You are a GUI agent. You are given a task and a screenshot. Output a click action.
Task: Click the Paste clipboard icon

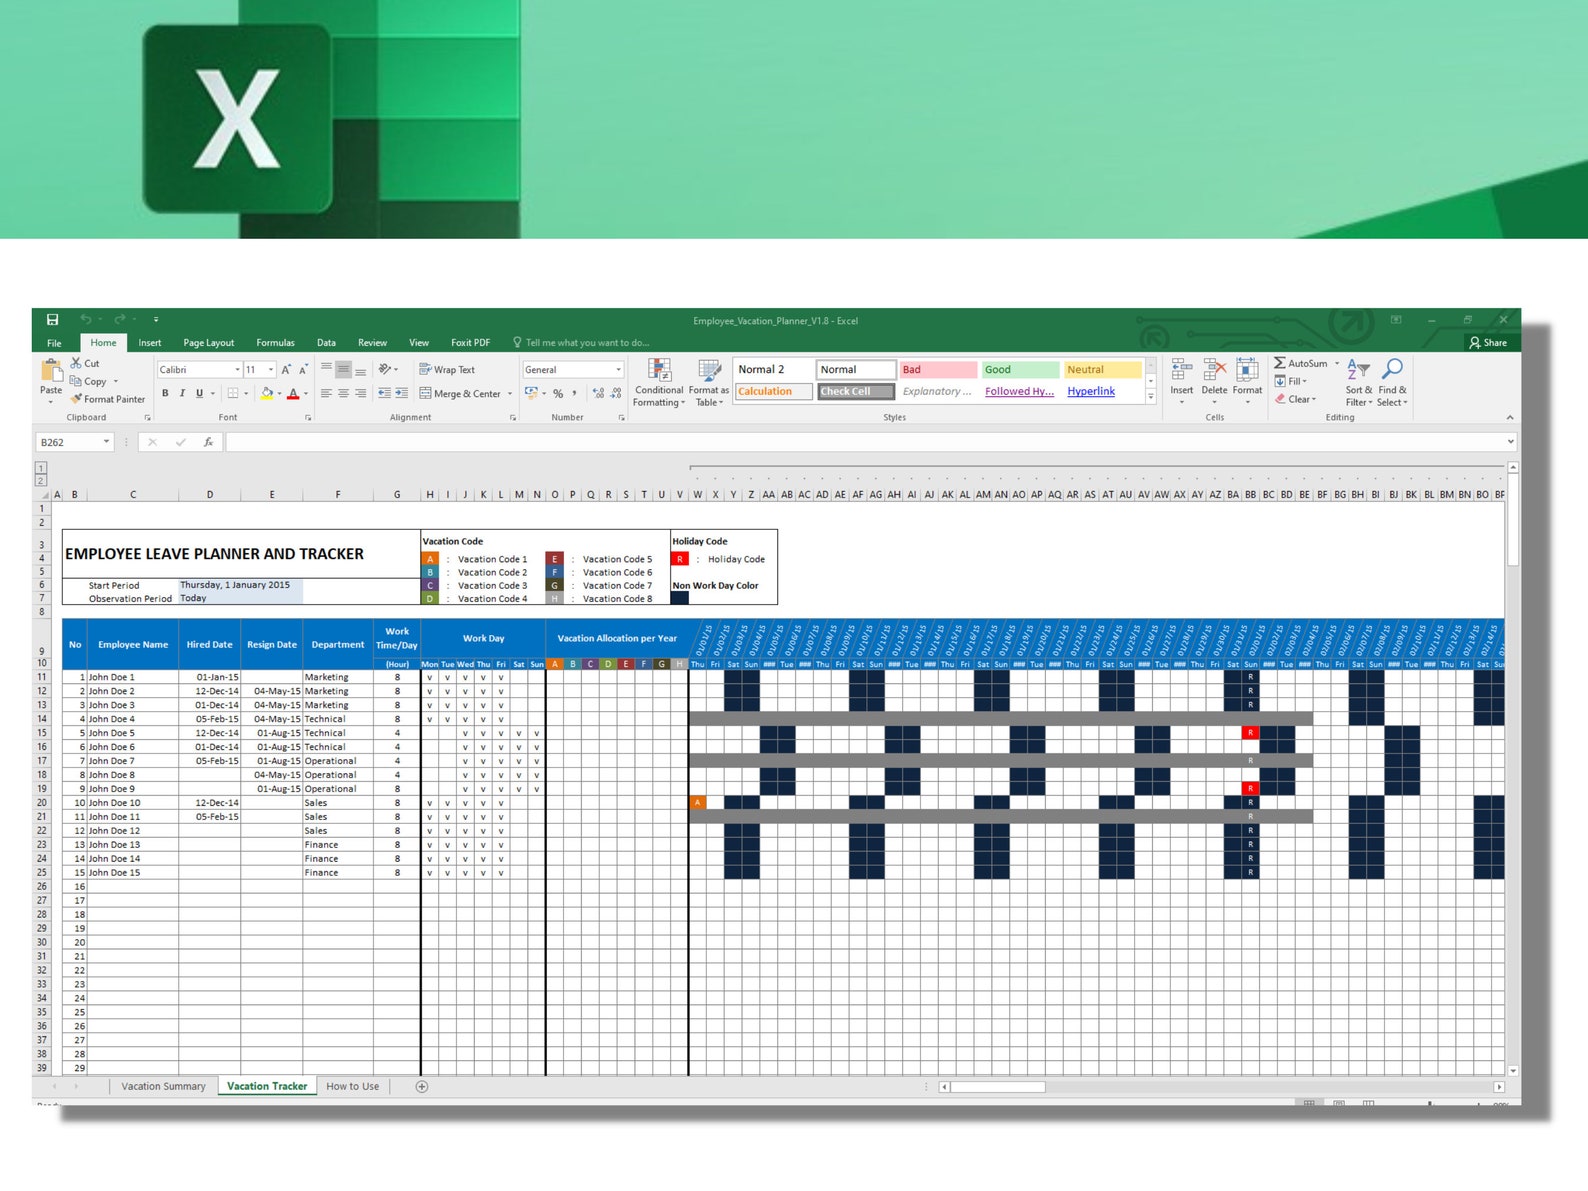coord(51,371)
